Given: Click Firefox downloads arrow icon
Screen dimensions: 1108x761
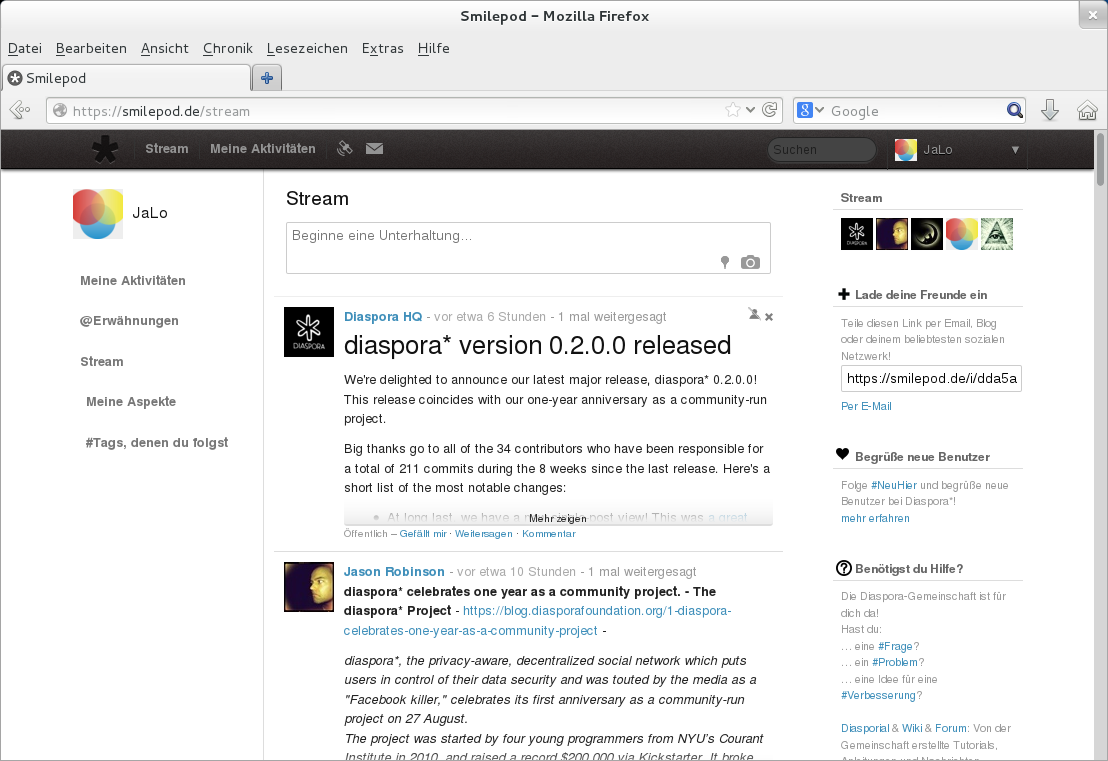Looking at the screenshot, I should [1049, 110].
